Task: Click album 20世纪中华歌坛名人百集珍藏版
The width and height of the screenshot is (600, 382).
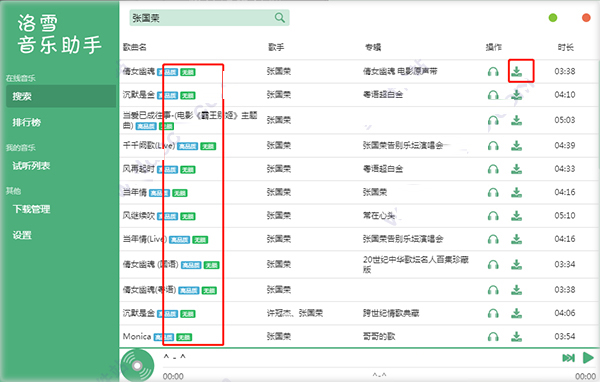Action: coord(416,264)
